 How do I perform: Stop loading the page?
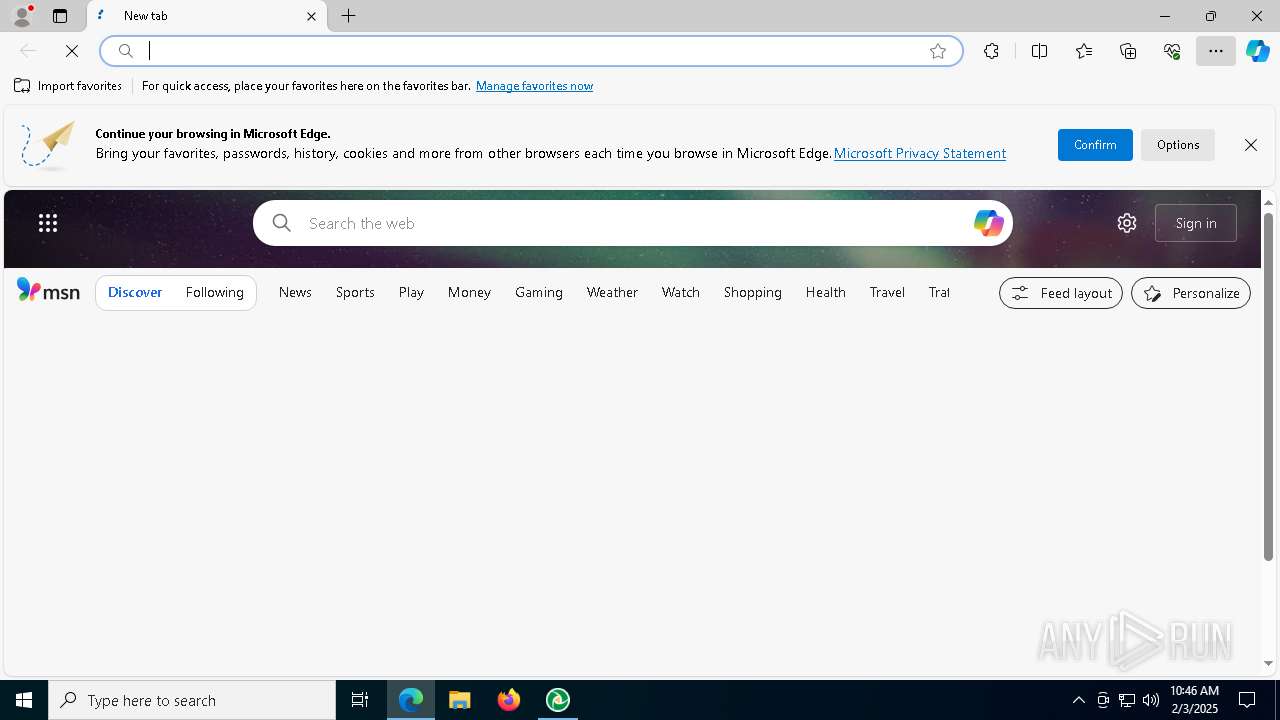tap(72, 51)
